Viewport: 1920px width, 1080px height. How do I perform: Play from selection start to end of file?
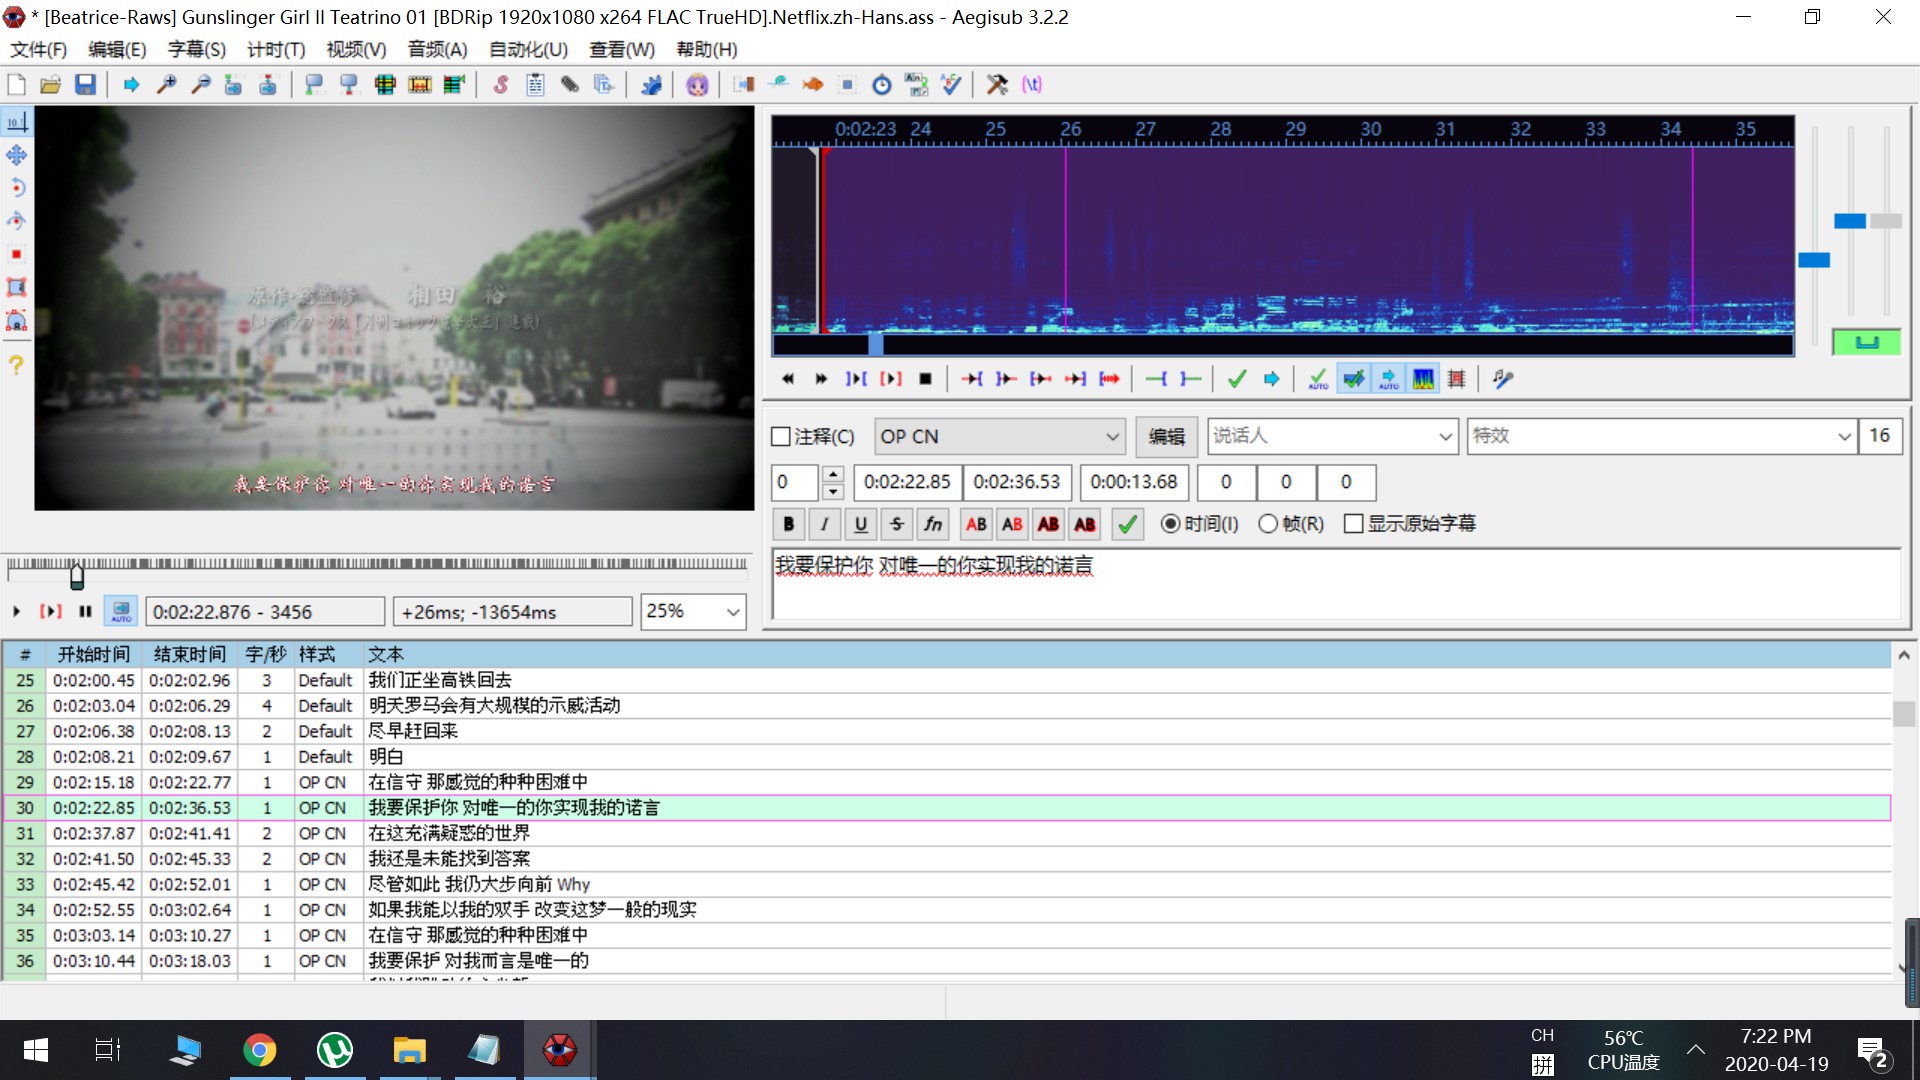(x=1109, y=379)
